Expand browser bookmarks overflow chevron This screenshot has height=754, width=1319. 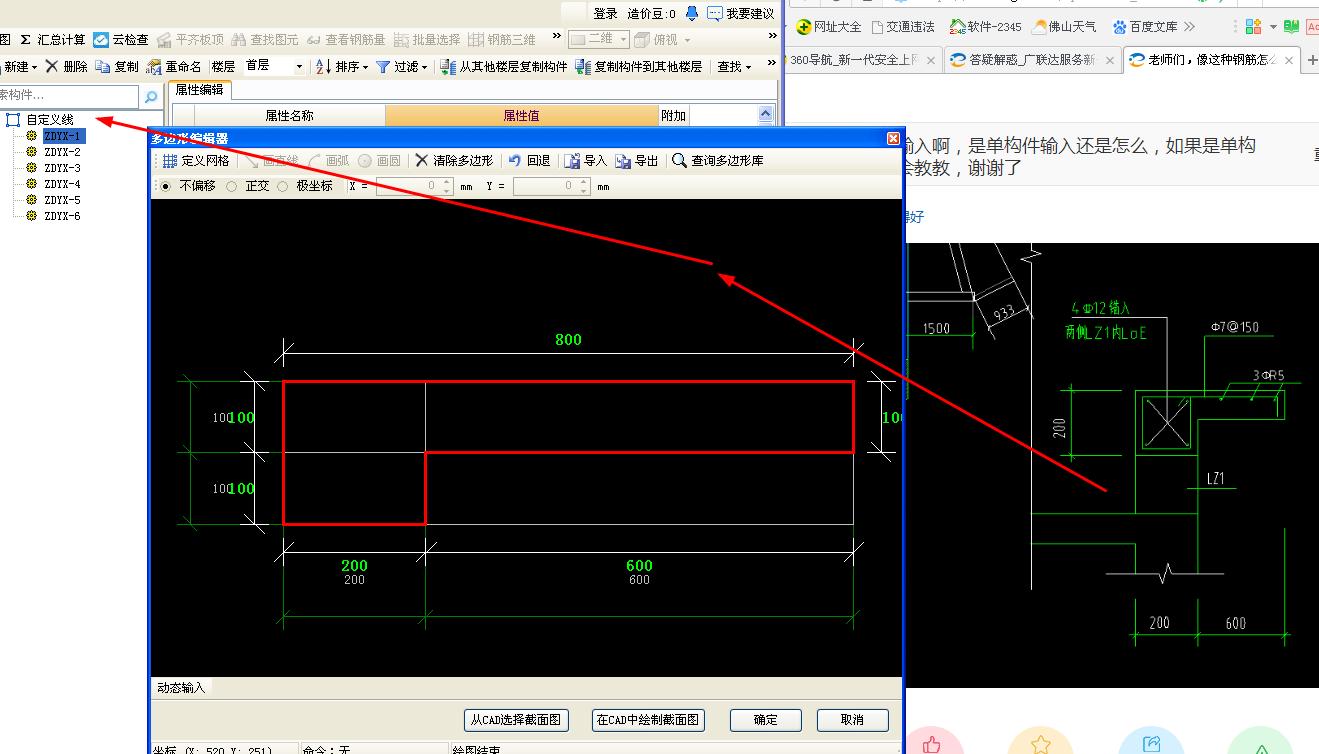(1189, 27)
